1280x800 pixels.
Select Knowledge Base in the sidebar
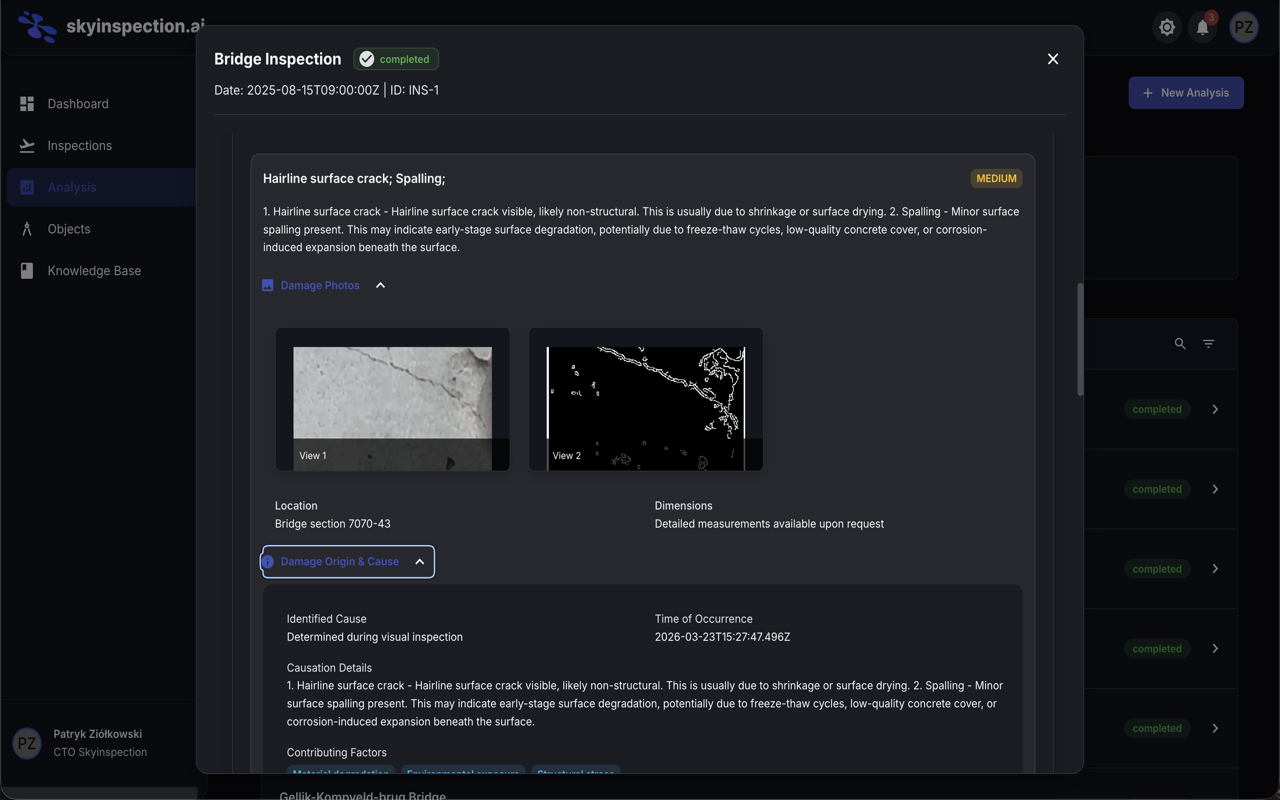[94, 271]
